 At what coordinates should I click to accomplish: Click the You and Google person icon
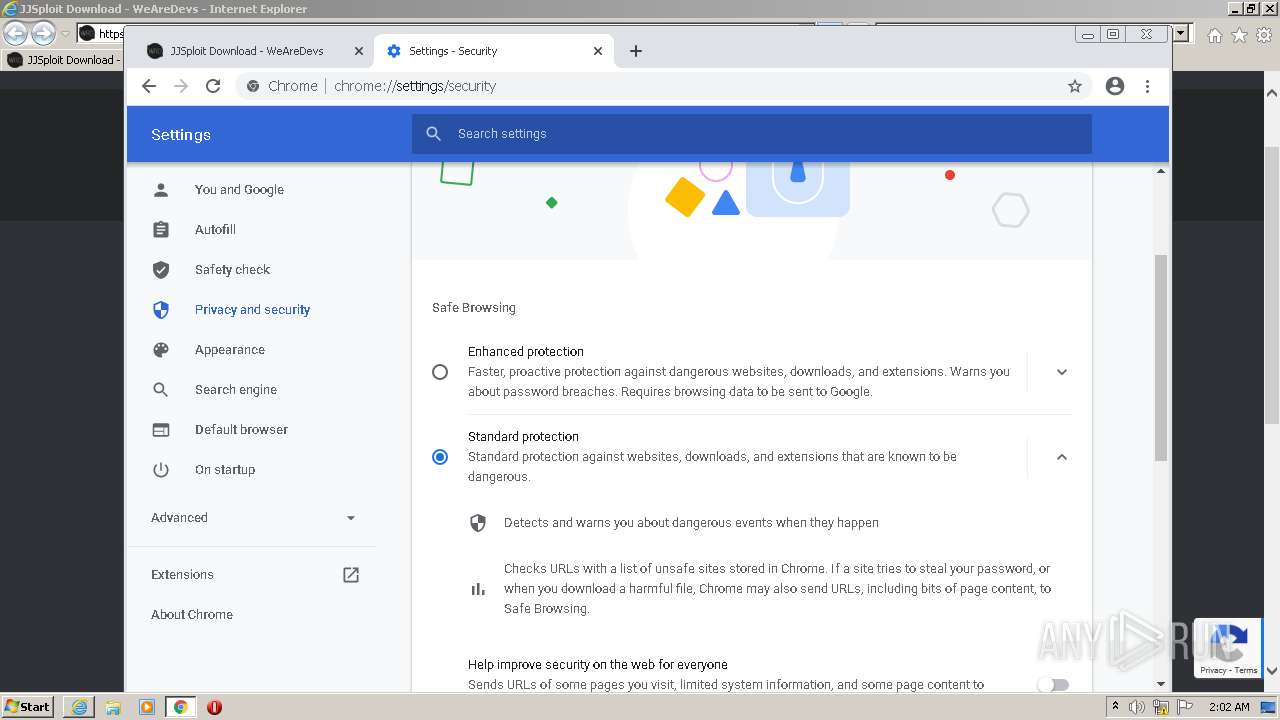(x=161, y=189)
